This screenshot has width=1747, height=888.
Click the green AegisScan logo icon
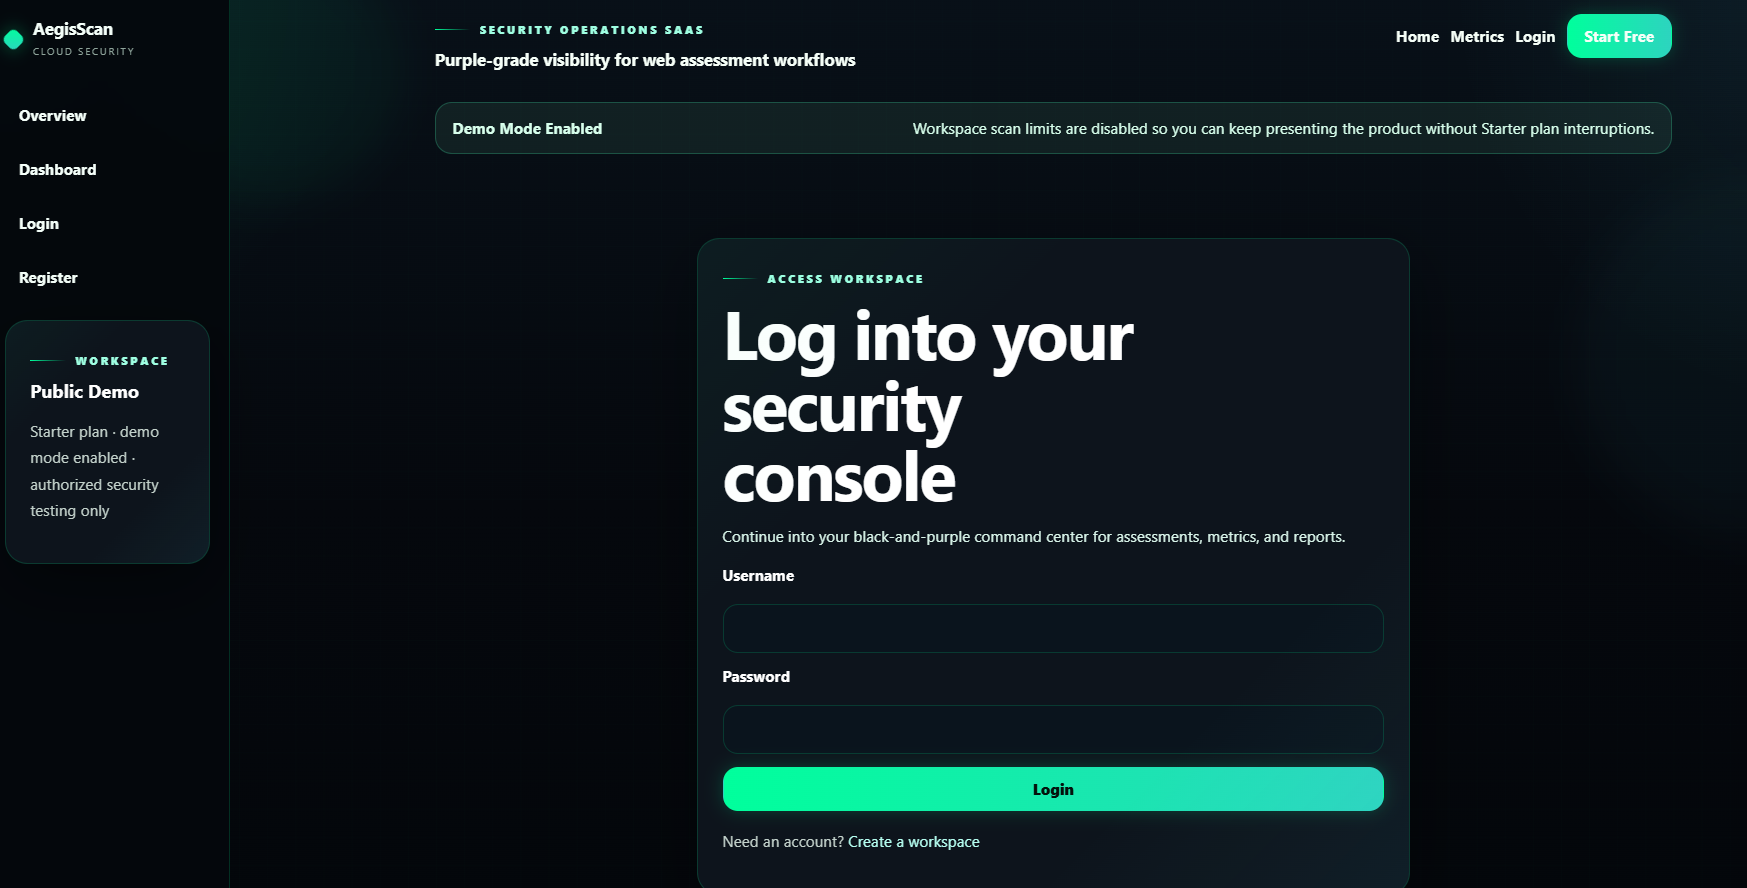[13, 39]
